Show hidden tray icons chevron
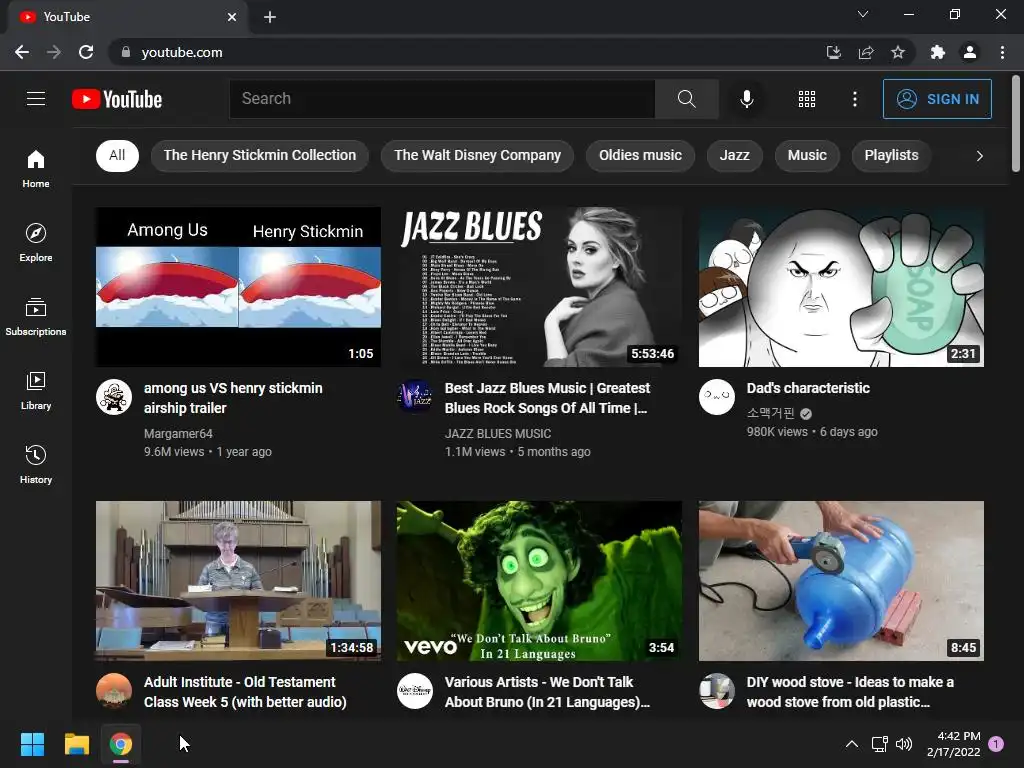The image size is (1024, 768). click(x=852, y=744)
